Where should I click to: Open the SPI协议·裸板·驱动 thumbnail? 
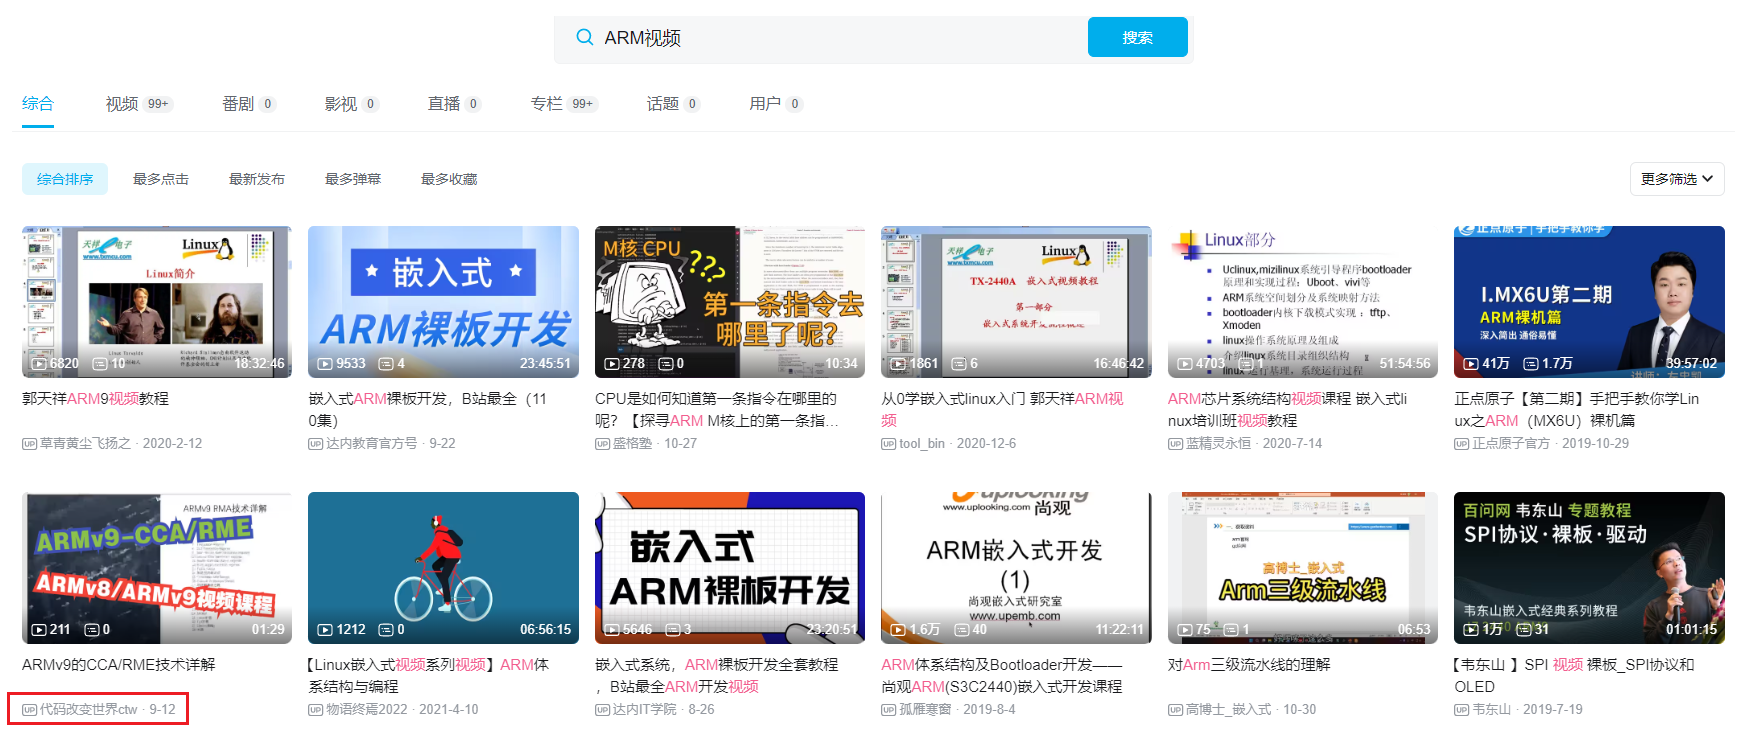pos(1589,568)
